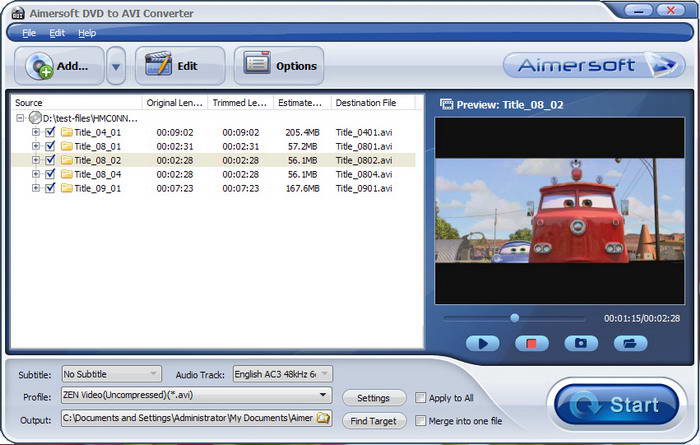Click the Add disc toolbar button
Image resolution: width=700 pixels, height=445 pixels.
pos(59,66)
